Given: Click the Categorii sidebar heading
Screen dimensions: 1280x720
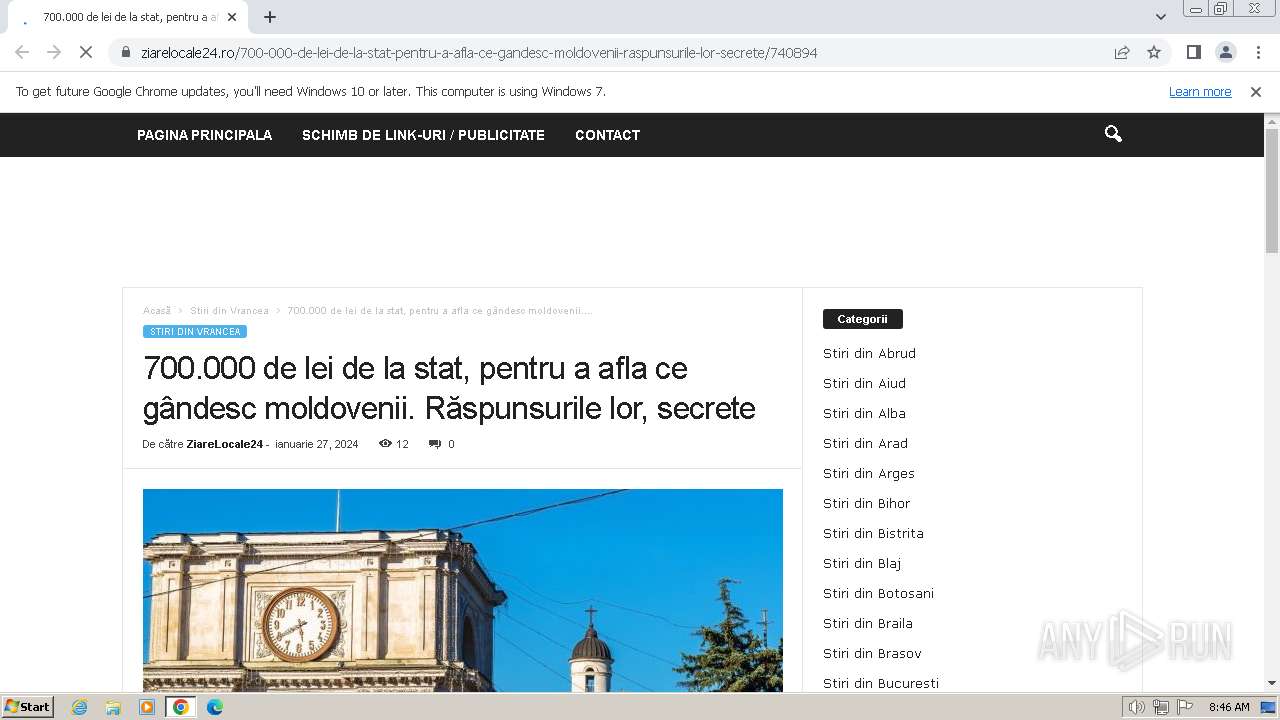Looking at the screenshot, I should (862, 319).
